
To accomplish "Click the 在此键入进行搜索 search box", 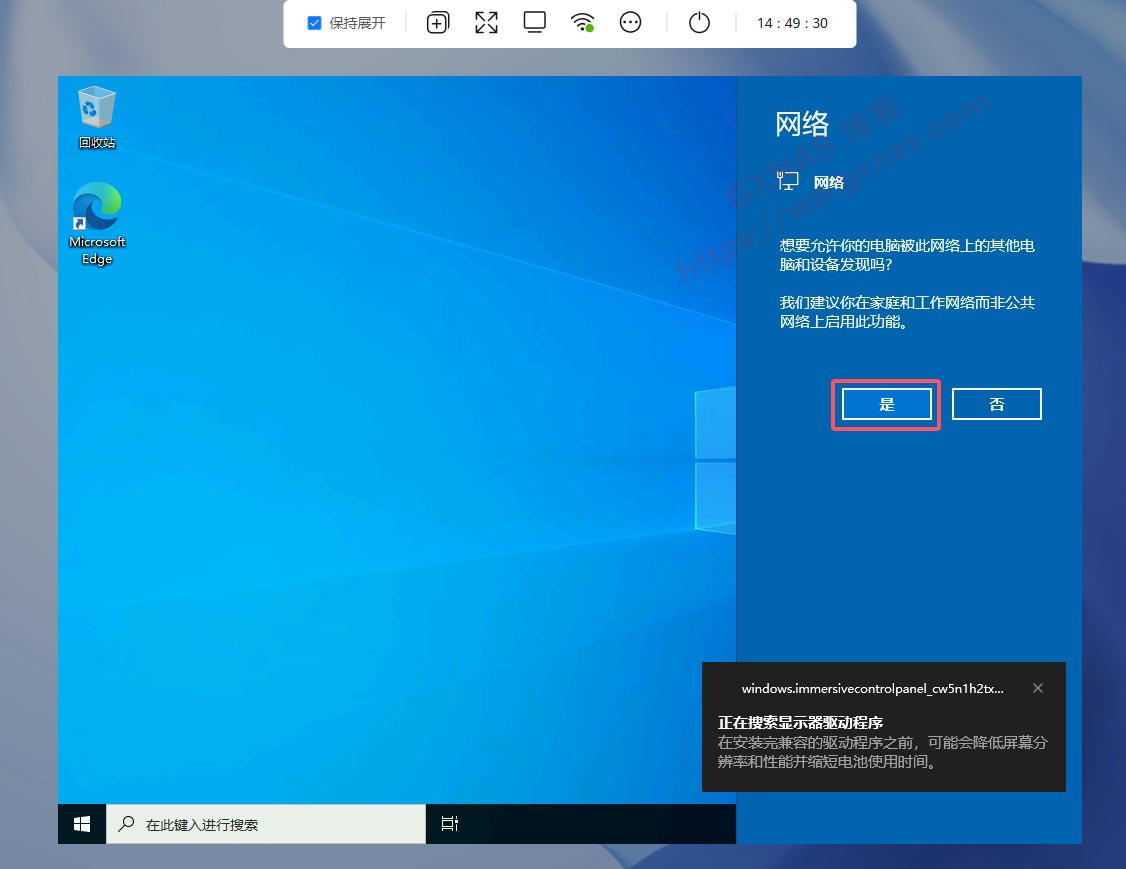I will [266, 824].
